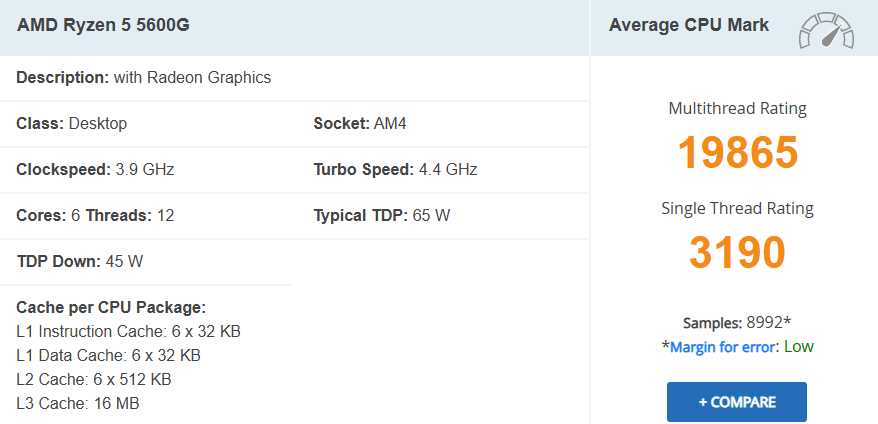The image size is (878, 424).
Task: Select the Typical TDP 65 W entry
Action: [382, 215]
